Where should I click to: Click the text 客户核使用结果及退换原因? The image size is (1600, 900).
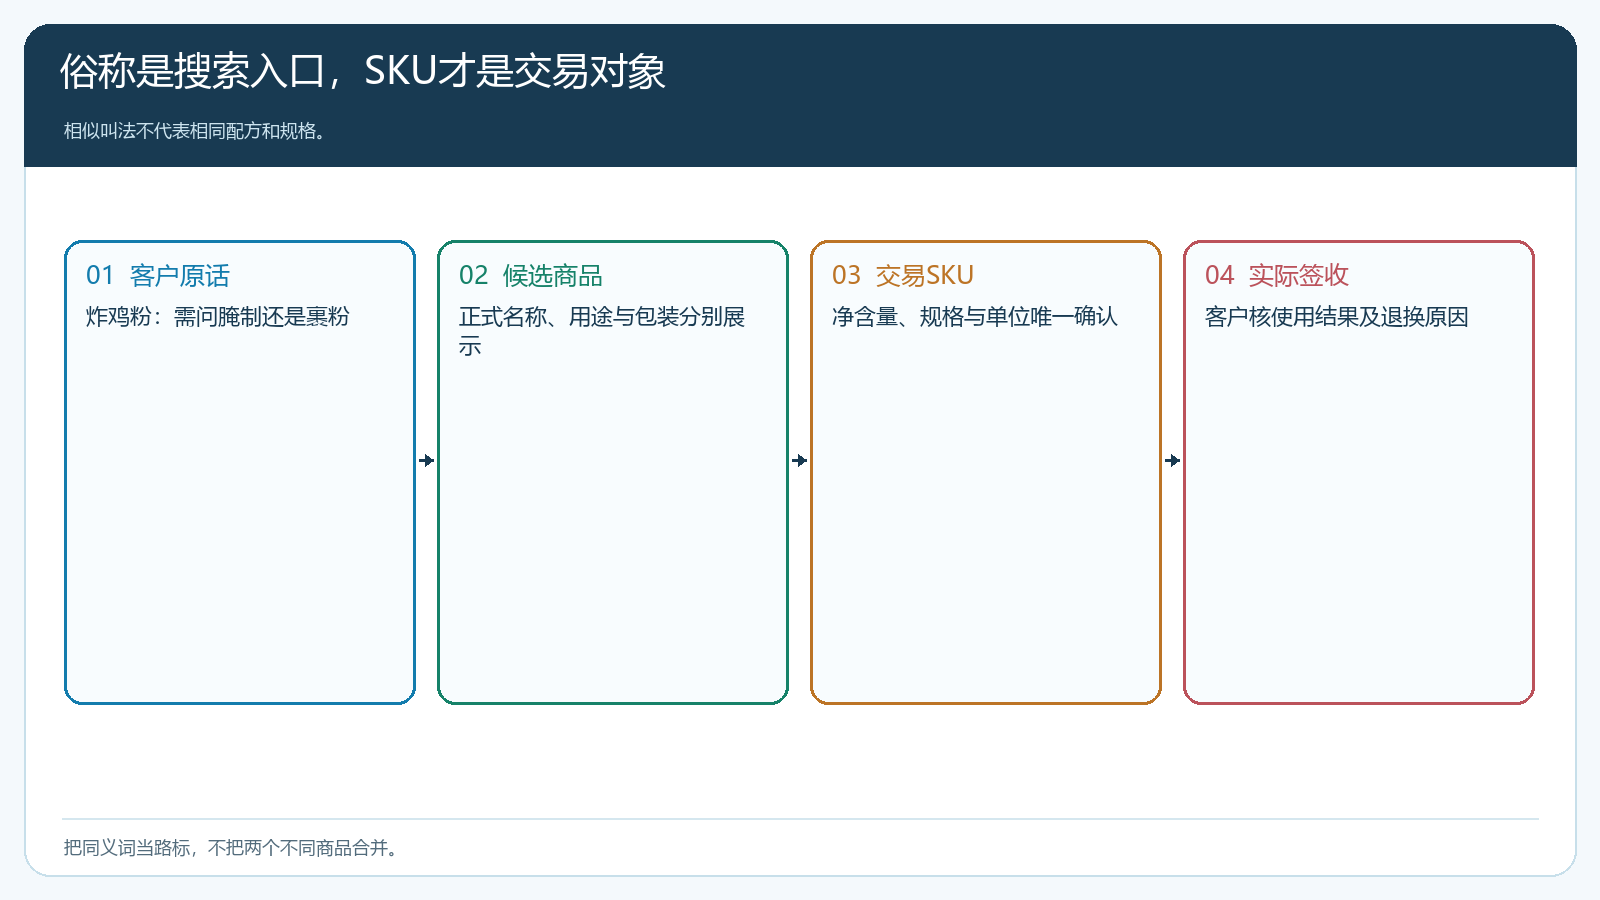click(x=1337, y=317)
